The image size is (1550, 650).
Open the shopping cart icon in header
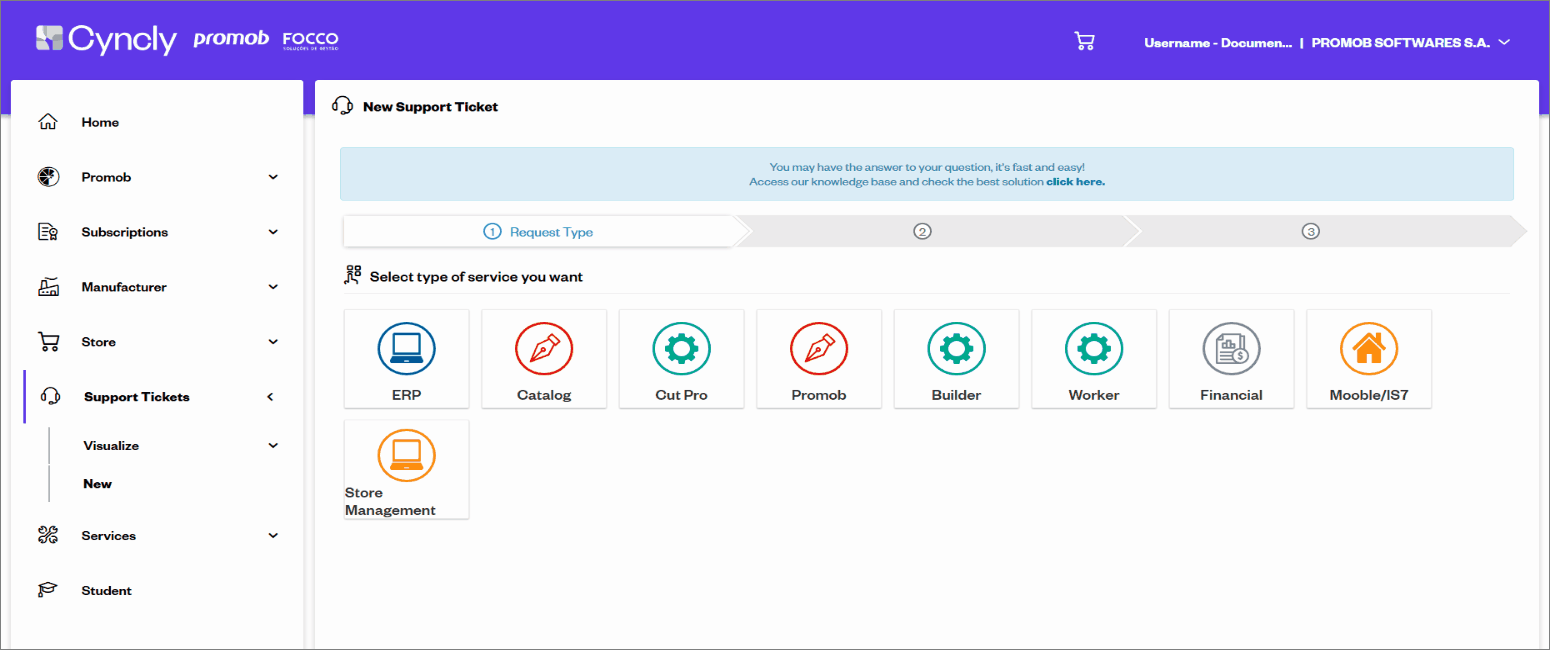tap(1084, 41)
